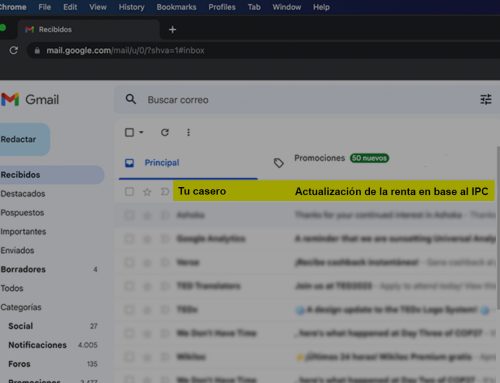The width and height of the screenshot is (500, 383).
Task: Compose a new email with Redactar
Action: 25,139
